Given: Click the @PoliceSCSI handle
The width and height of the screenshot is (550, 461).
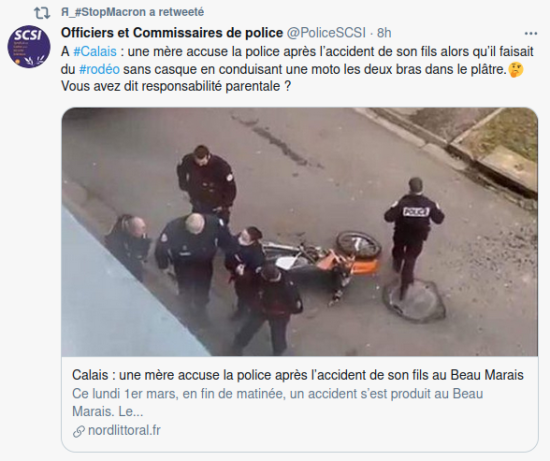Looking at the screenshot, I should point(326,33).
